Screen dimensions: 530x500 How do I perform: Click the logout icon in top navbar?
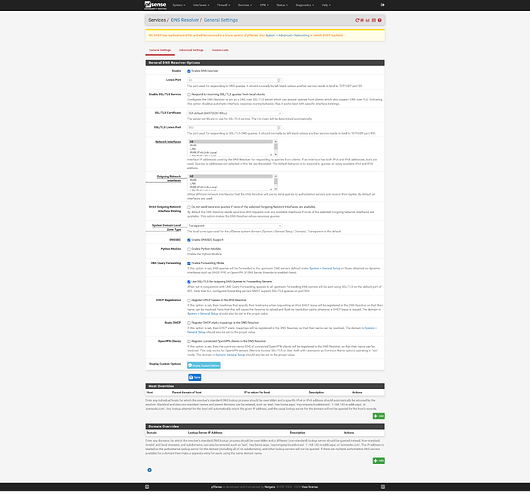point(382,5)
